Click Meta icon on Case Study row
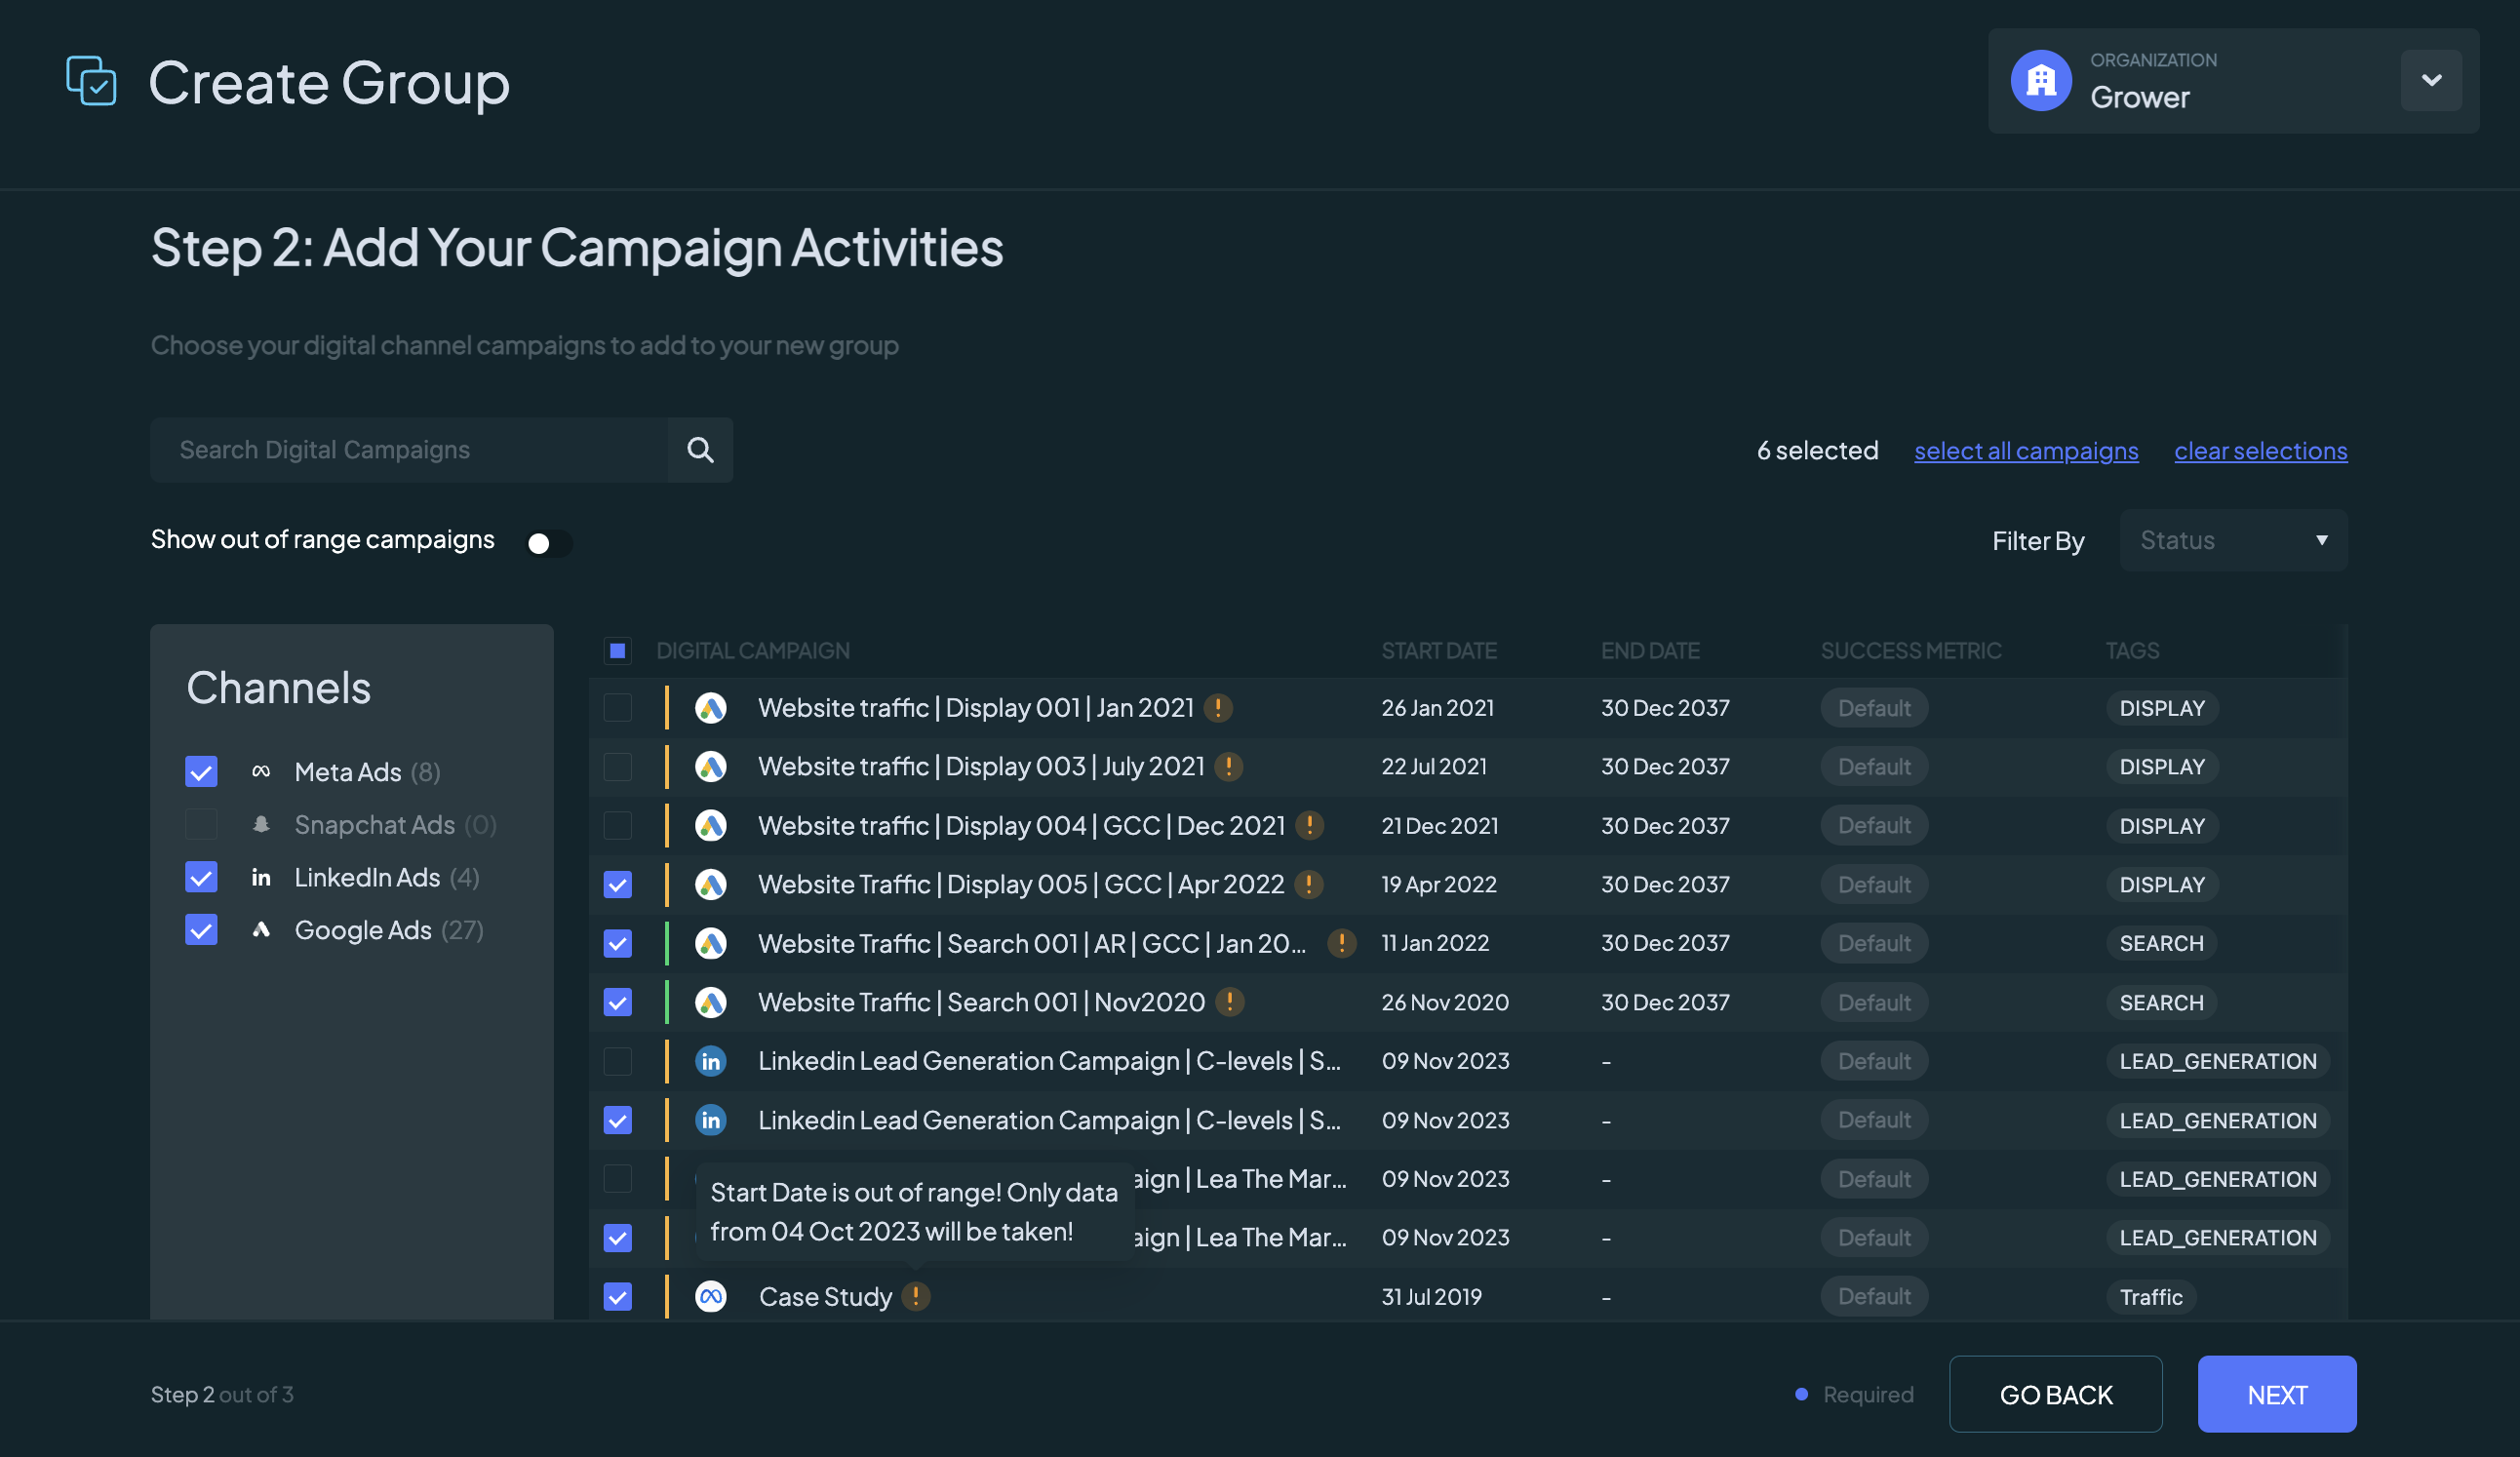Image resolution: width=2520 pixels, height=1457 pixels. tap(710, 1297)
